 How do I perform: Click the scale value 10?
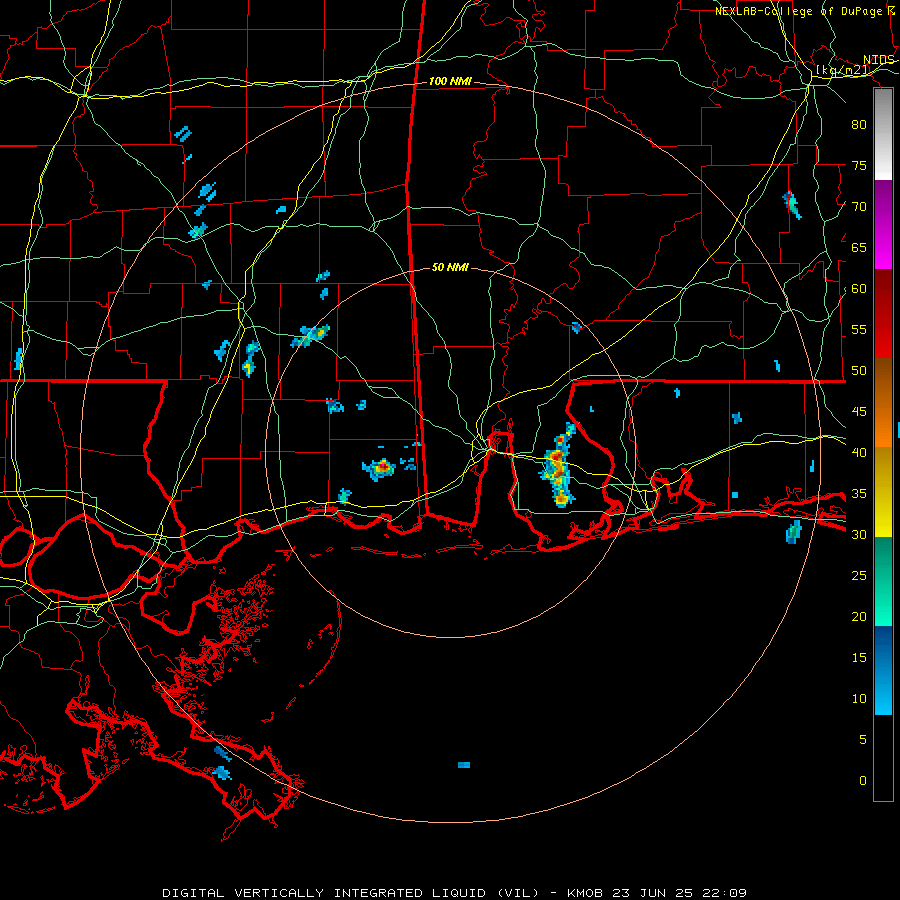(859, 699)
